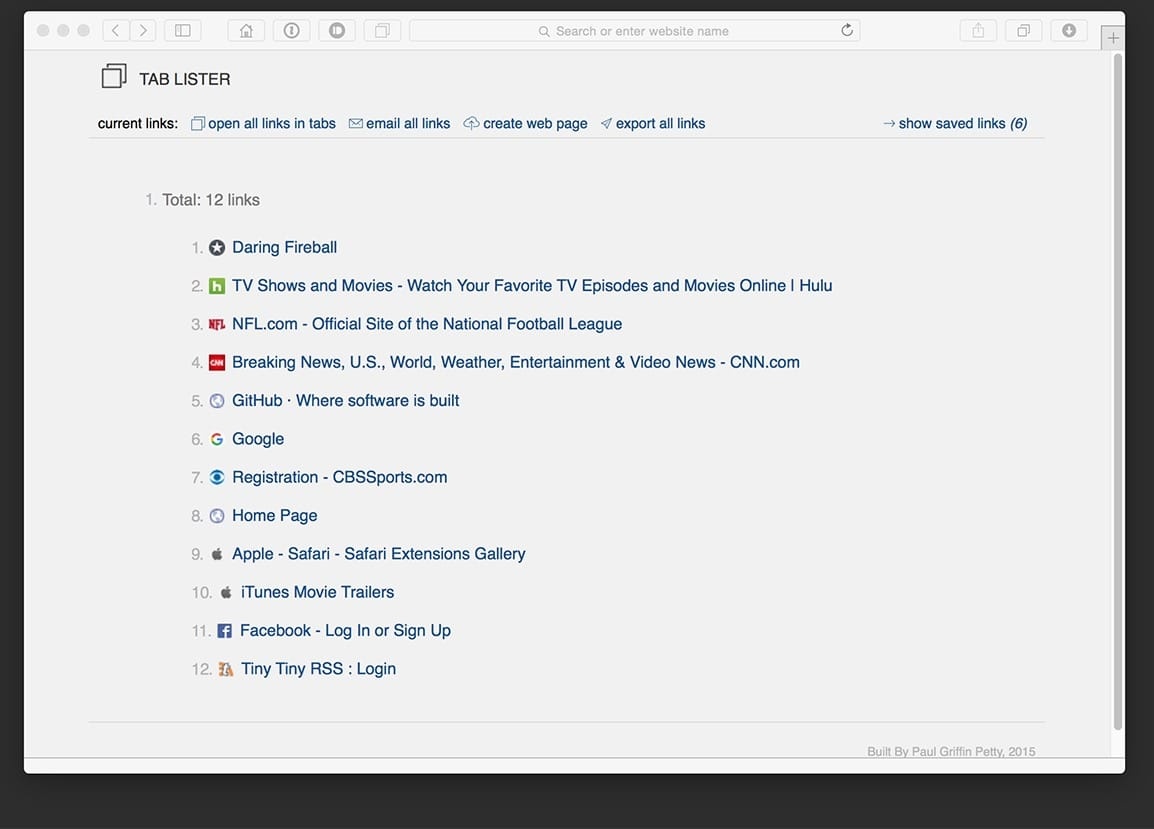
Task: Open Apple Safari Extensions Gallery link
Action: click(x=379, y=554)
